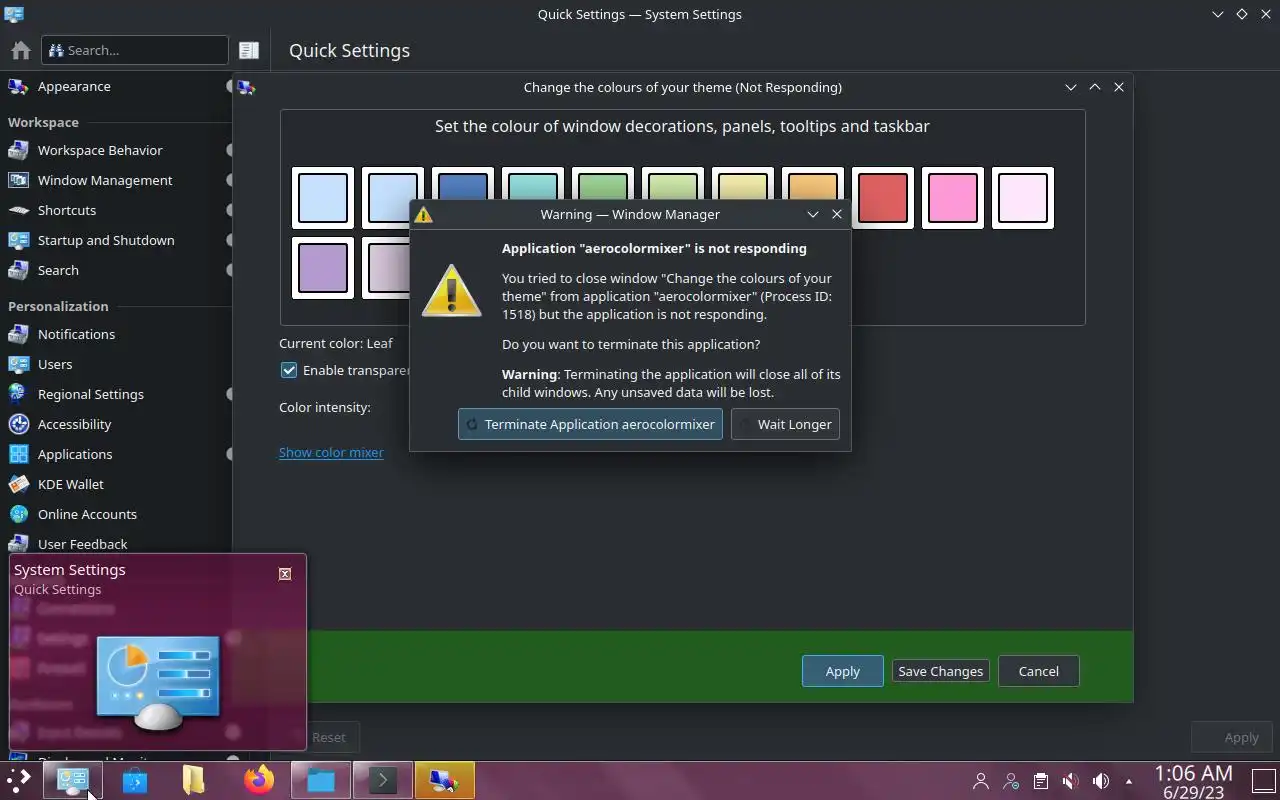The width and height of the screenshot is (1280, 800).
Task: Close the Warning Window Manager dialog
Action: pos(837,214)
